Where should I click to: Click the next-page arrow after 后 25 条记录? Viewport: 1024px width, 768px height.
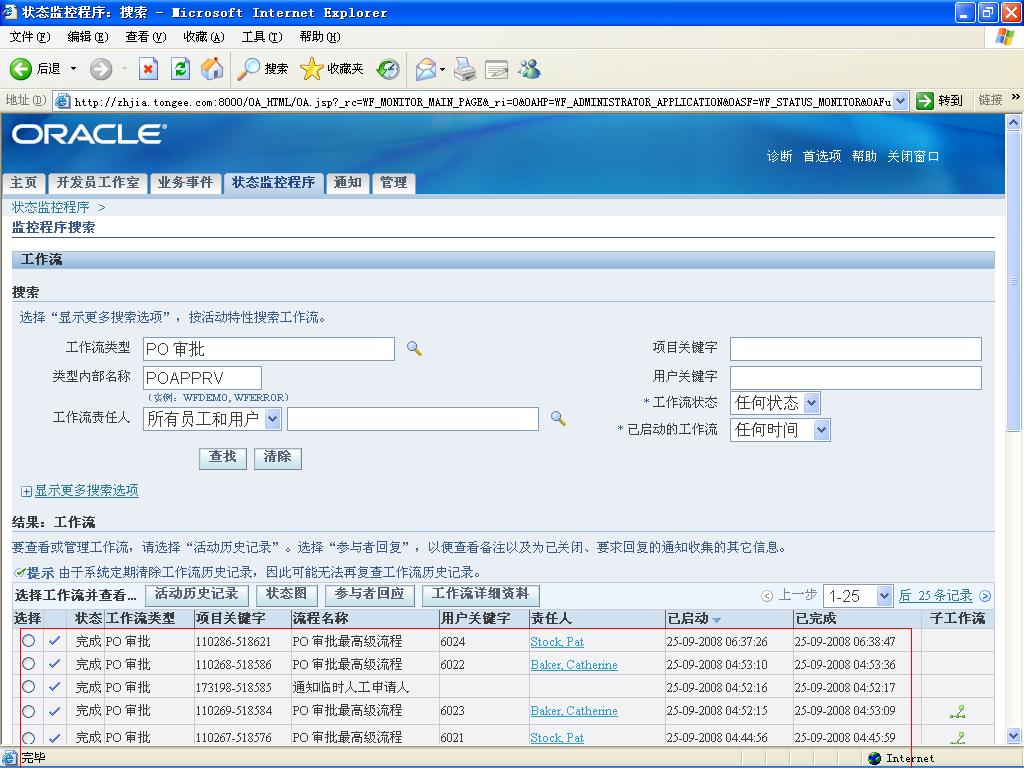[x=985, y=596]
